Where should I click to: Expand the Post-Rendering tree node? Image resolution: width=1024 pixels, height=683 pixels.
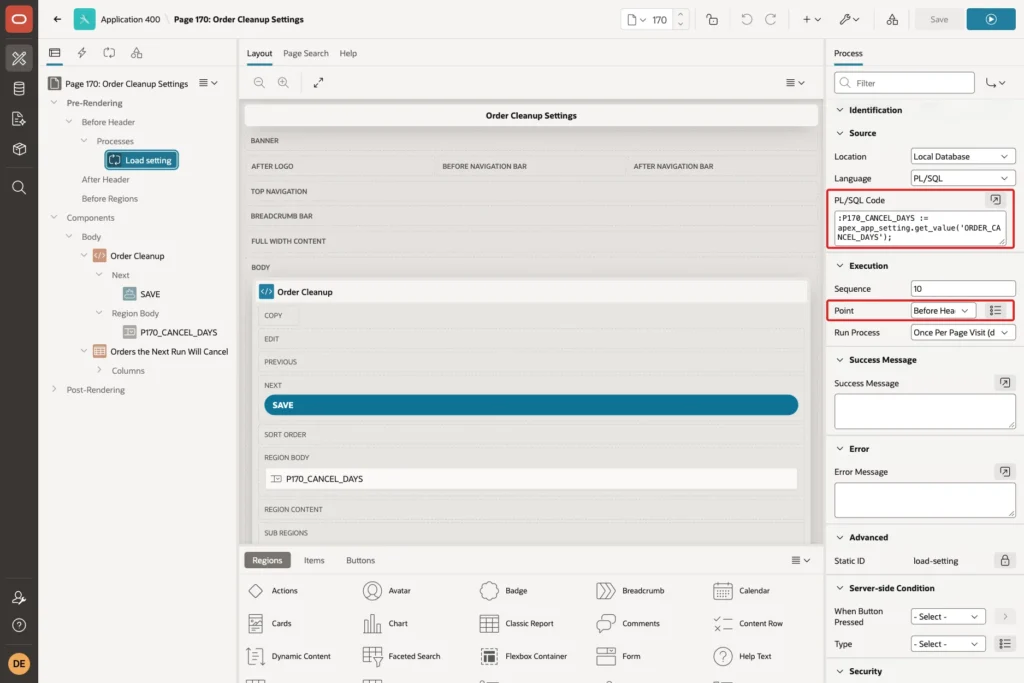point(54,389)
